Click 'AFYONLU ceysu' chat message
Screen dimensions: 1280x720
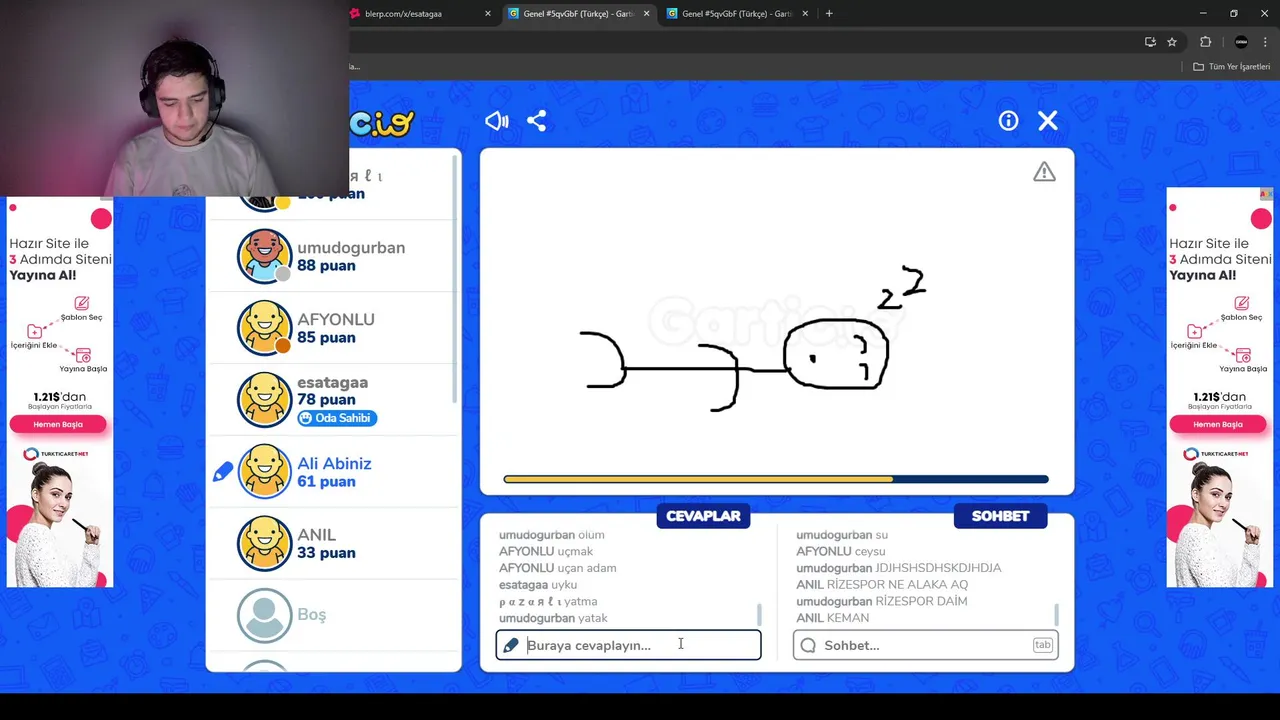(x=841, y=552)
